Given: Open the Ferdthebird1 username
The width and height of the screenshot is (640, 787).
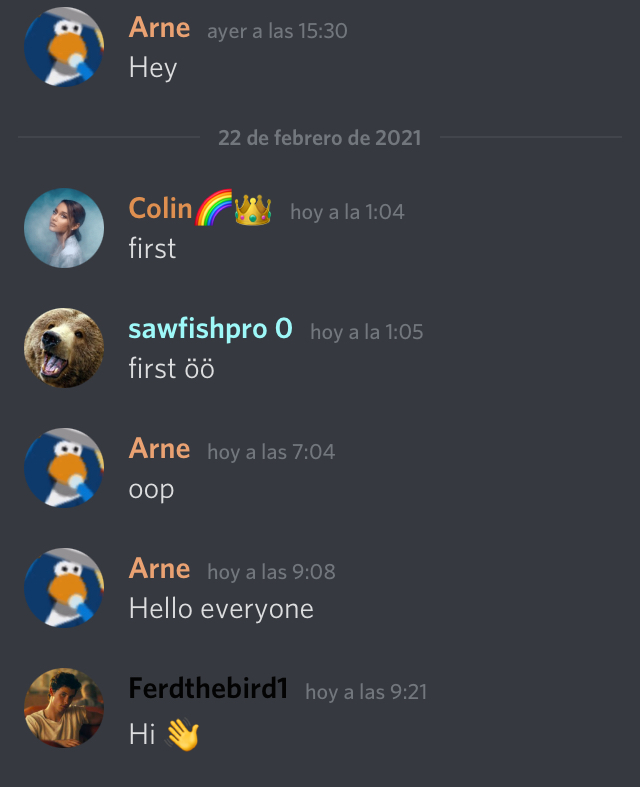Looking at the screenshot, I should pyautogui.click(x=208, y=688).
